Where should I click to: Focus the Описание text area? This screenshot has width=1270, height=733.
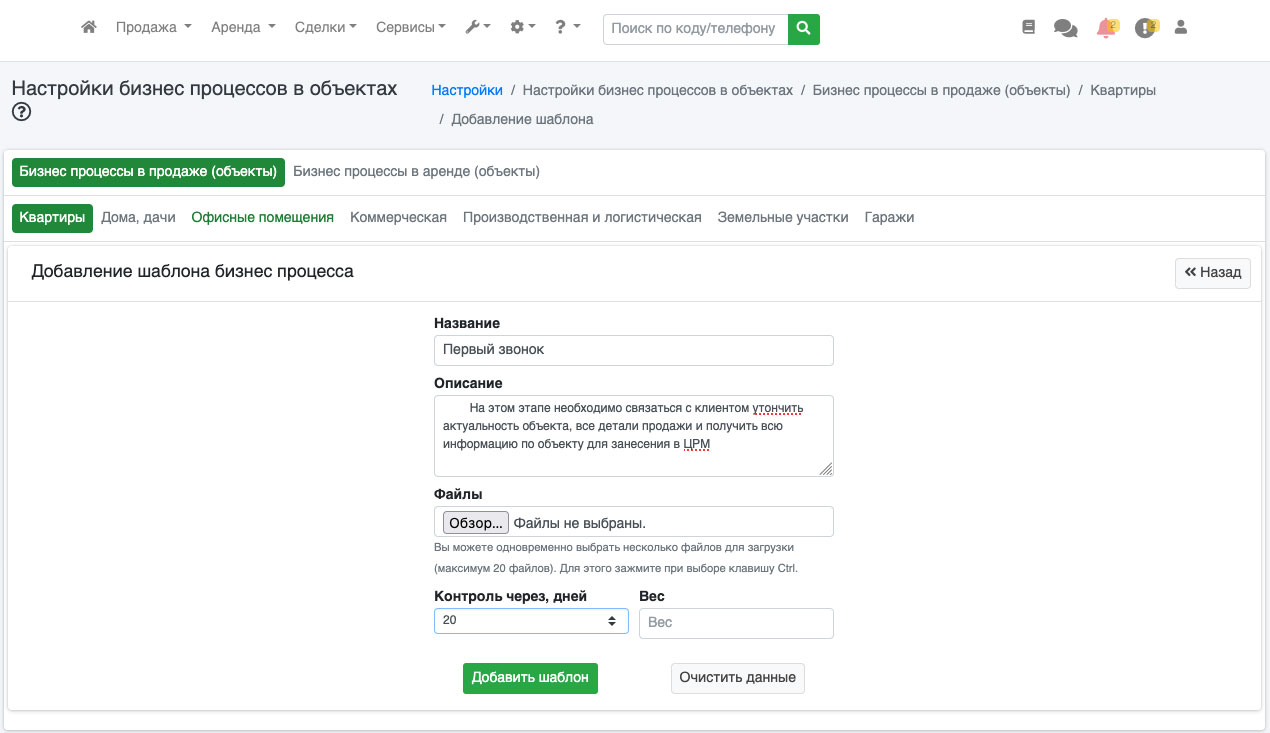tap(633, 436)
